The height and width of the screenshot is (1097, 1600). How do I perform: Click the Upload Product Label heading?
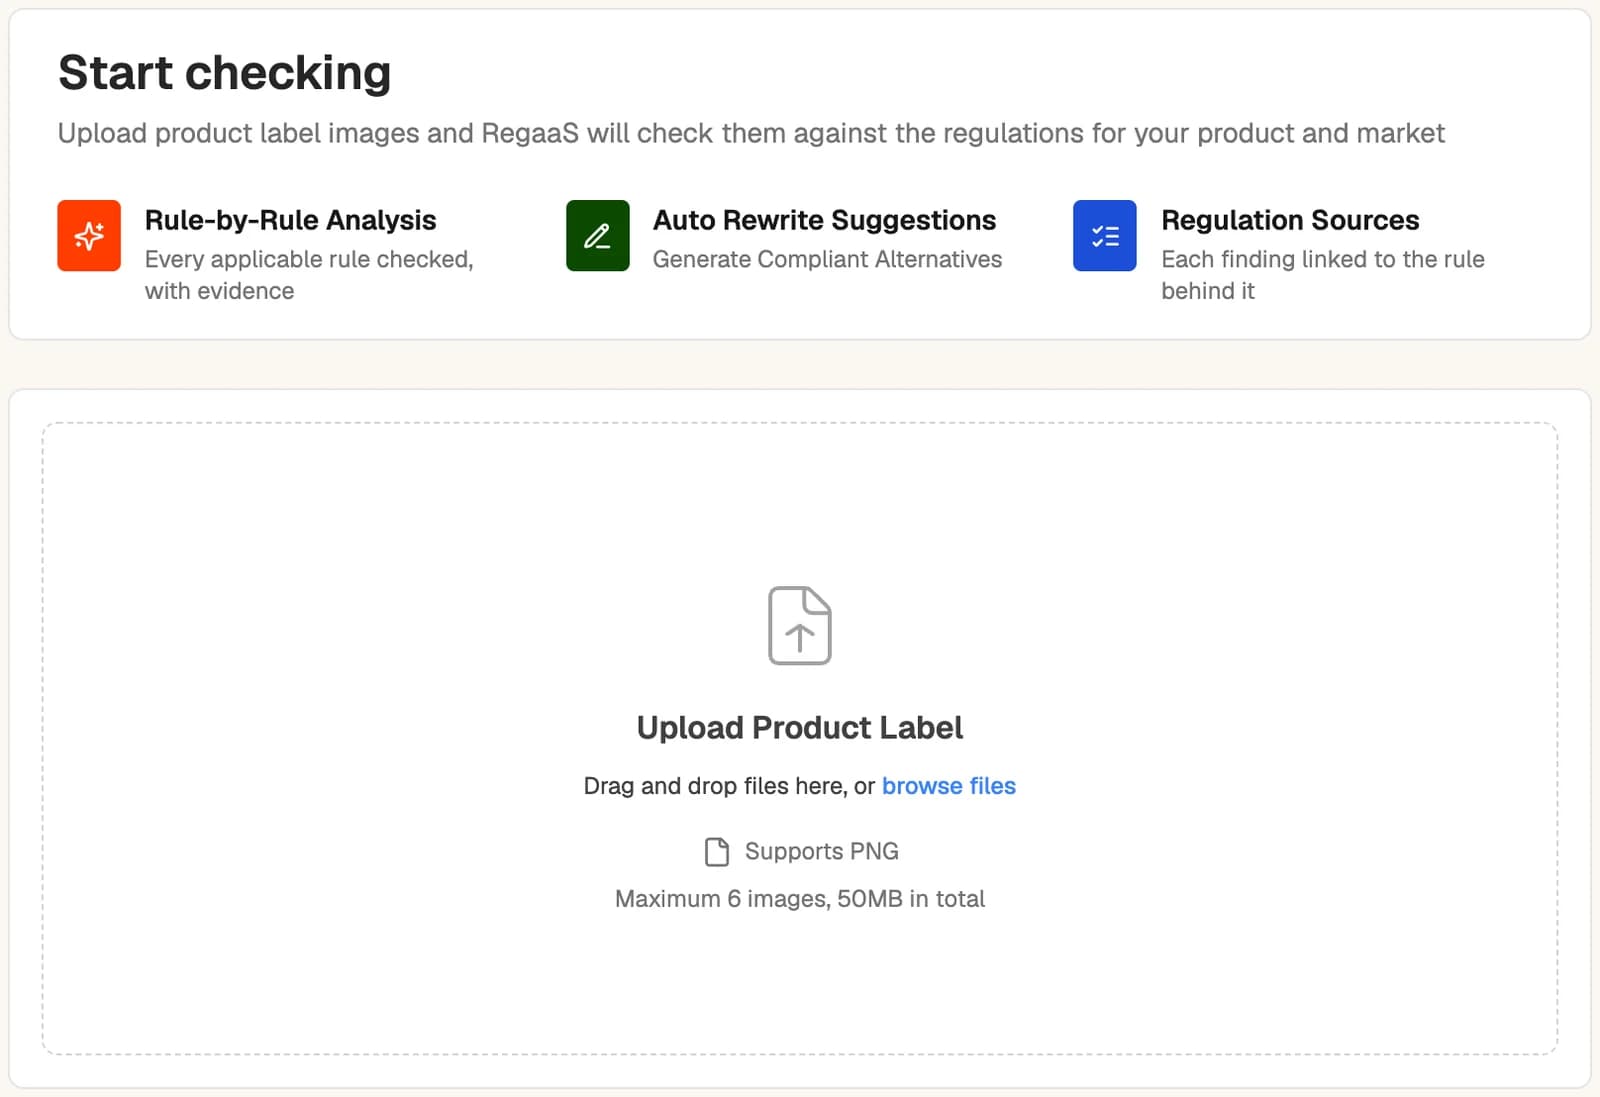point(800,728)
